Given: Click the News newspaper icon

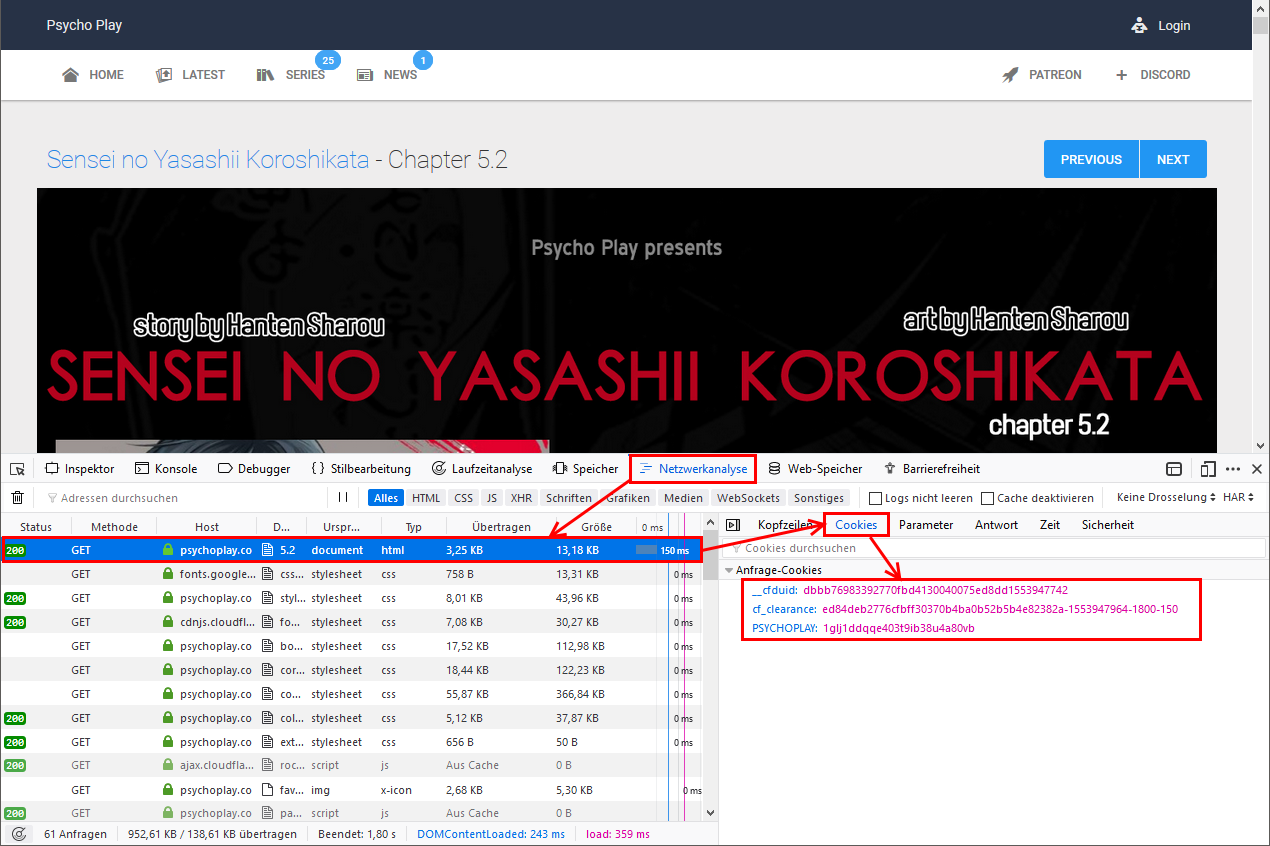Looking at the screenshot, I should [x=365, y=75].
